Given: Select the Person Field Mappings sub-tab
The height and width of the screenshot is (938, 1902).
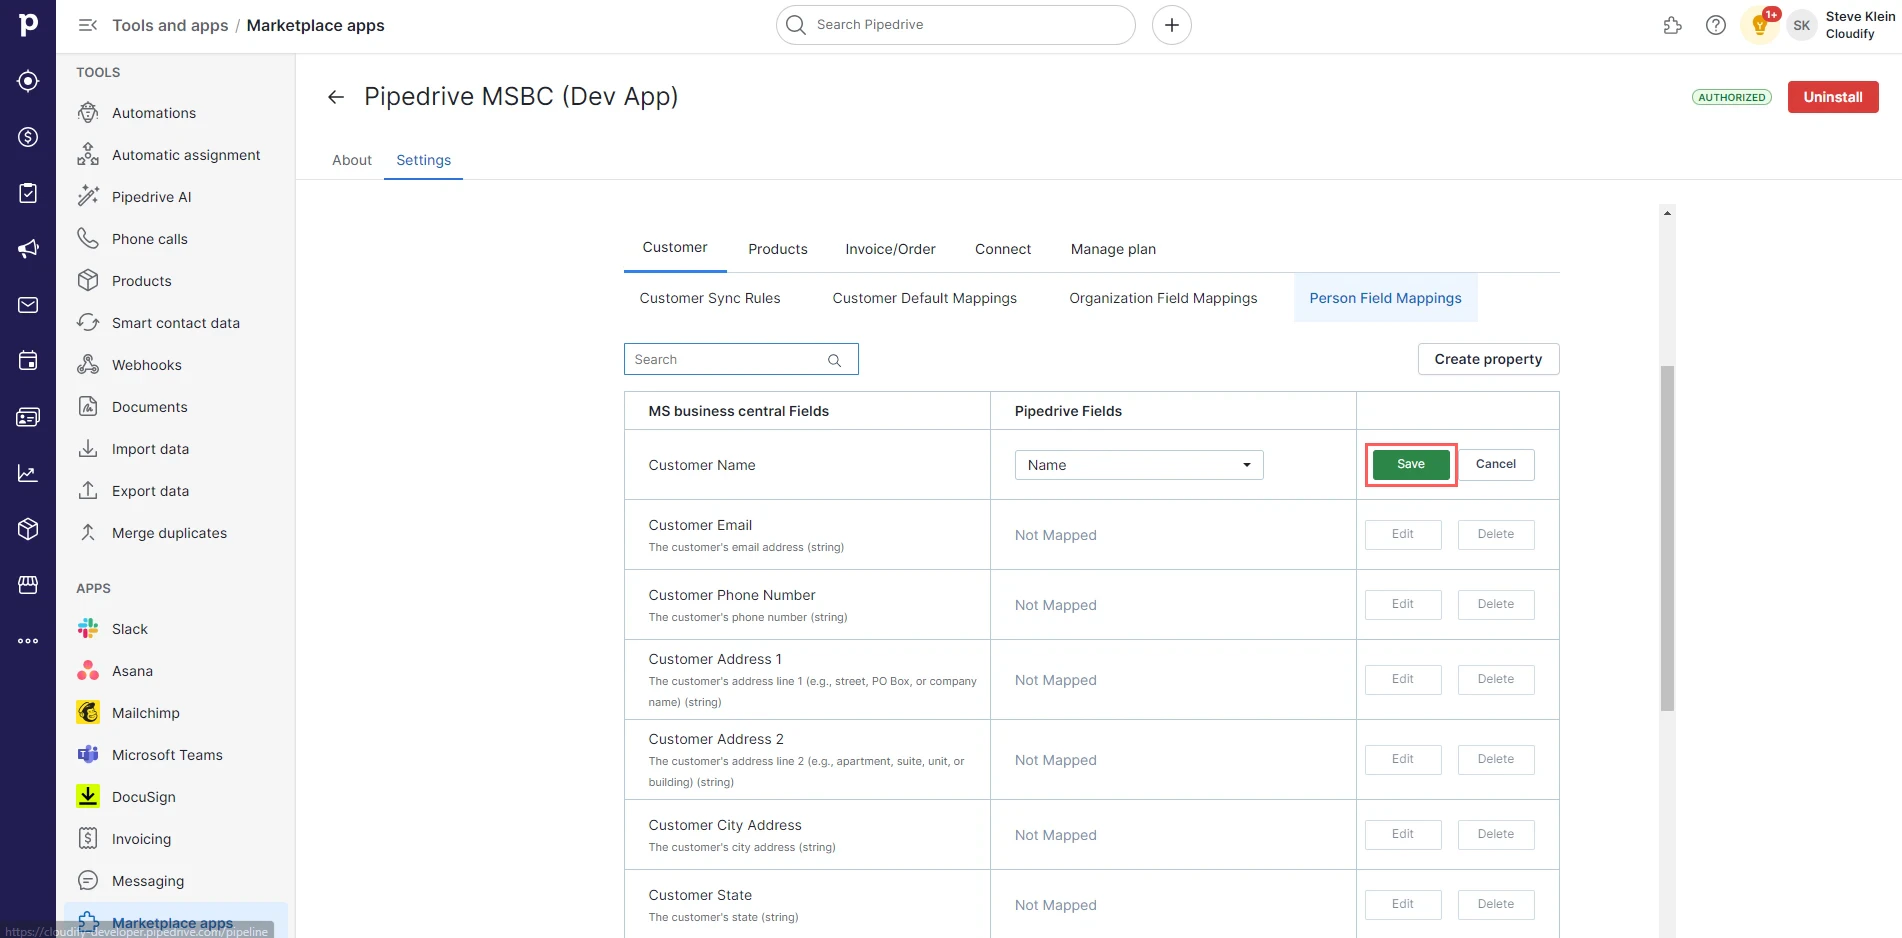Looking at the screenshot, I should click(x=1386, y=298).
